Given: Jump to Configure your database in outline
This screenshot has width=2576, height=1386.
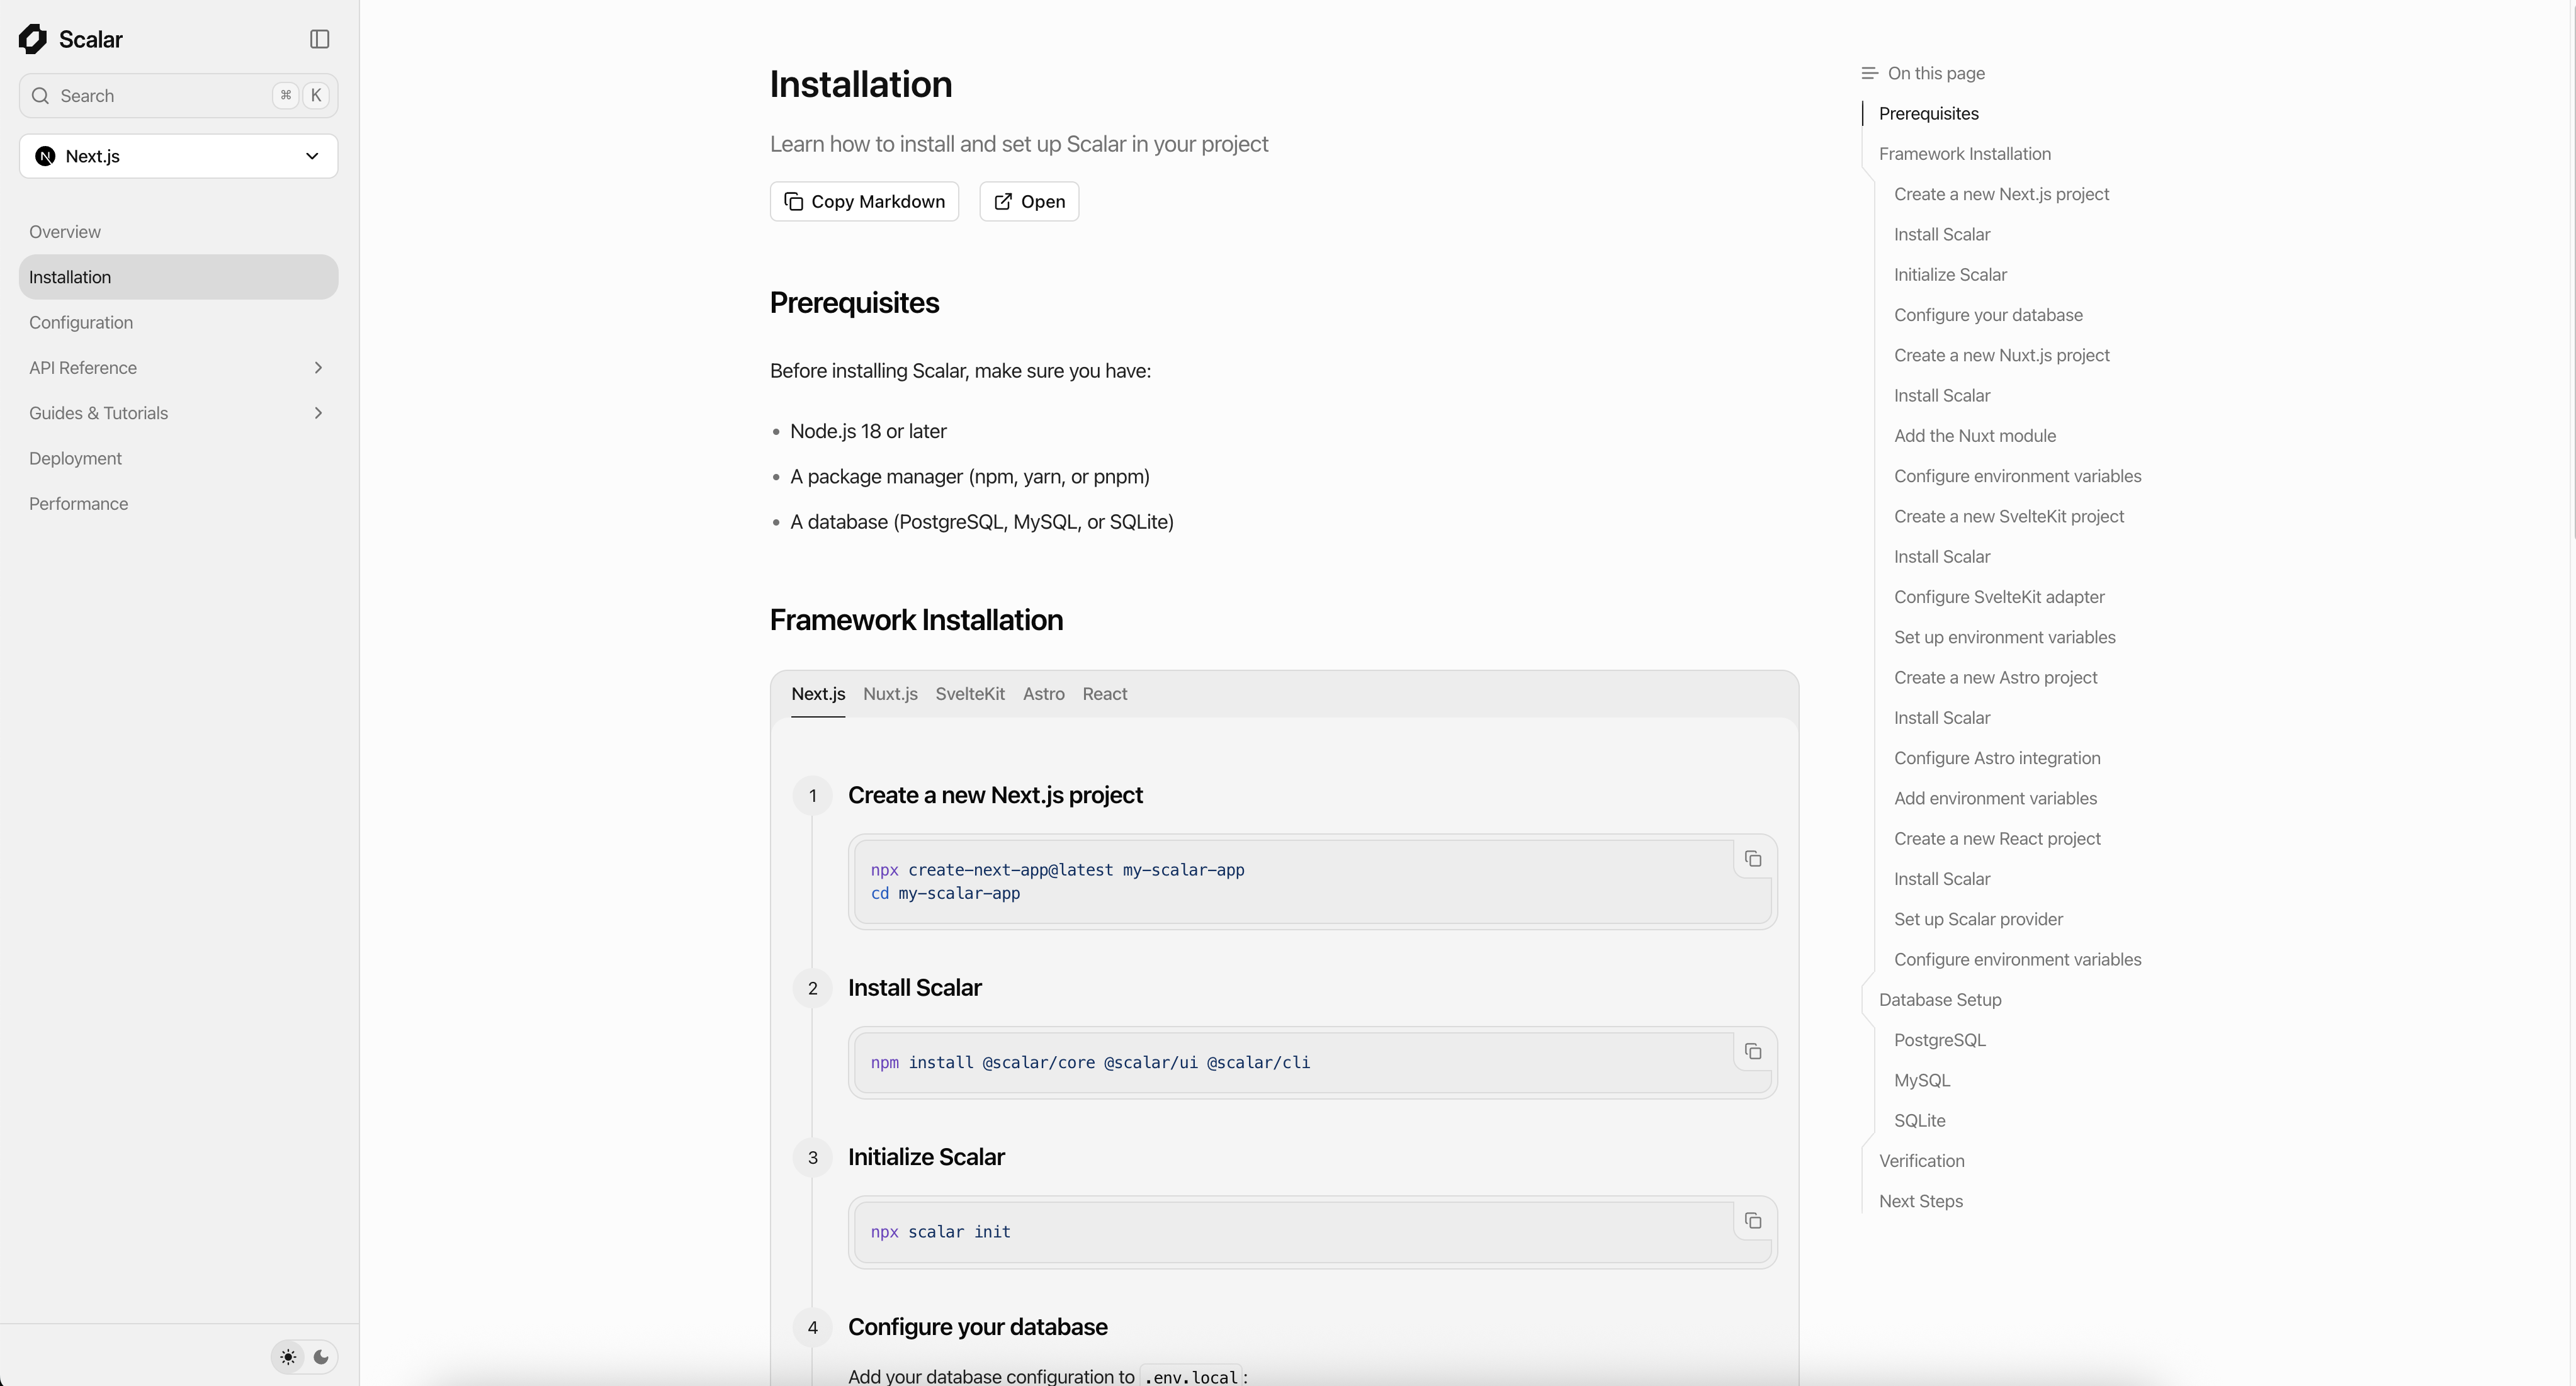Looking at the screenshot, I should [1988, 315].
